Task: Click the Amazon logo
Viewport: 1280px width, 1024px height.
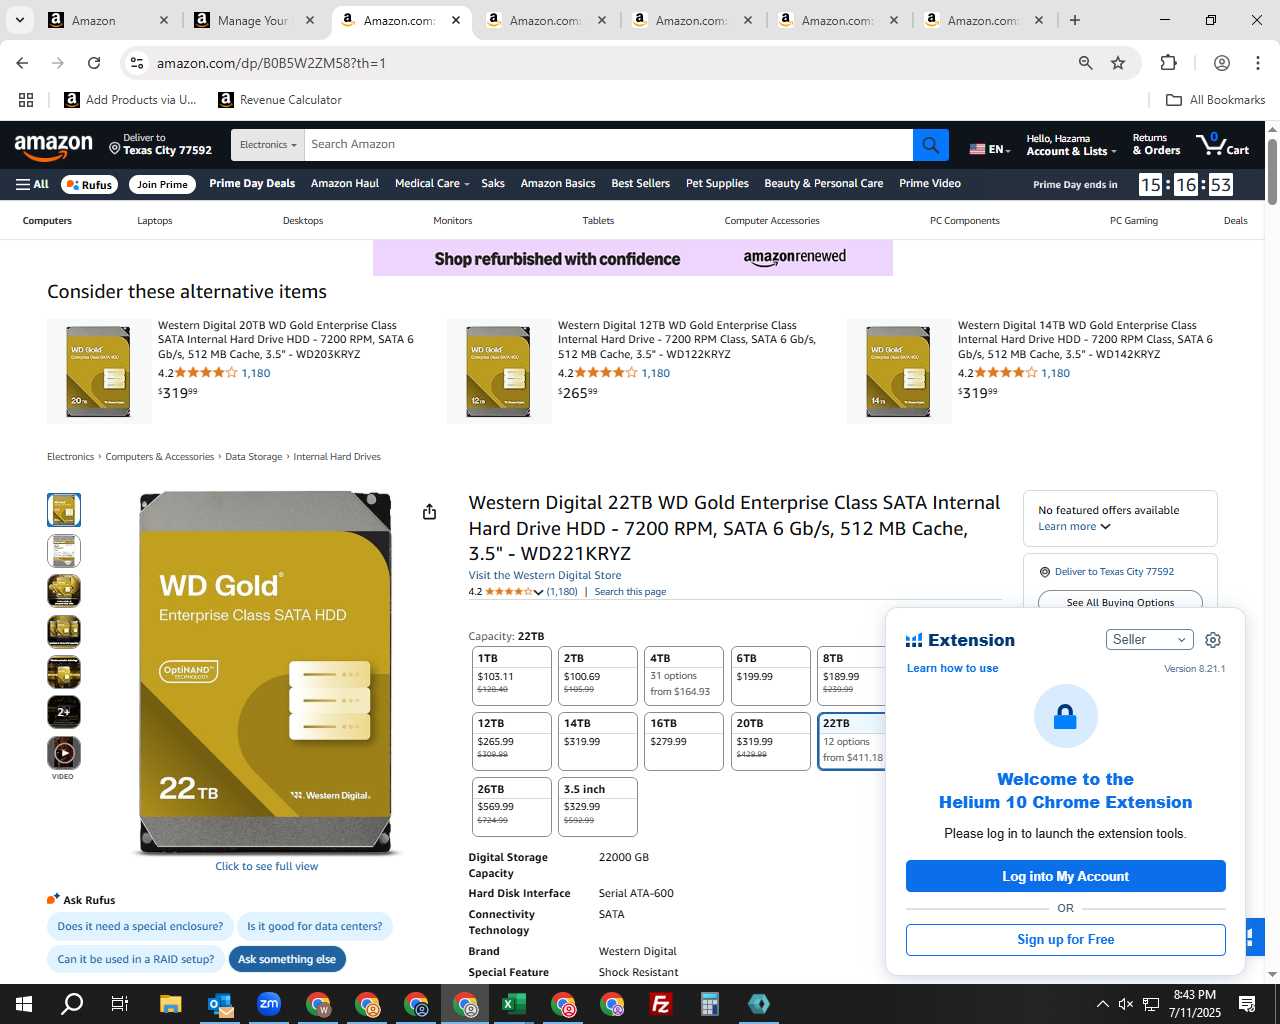Action: (54, 146)
